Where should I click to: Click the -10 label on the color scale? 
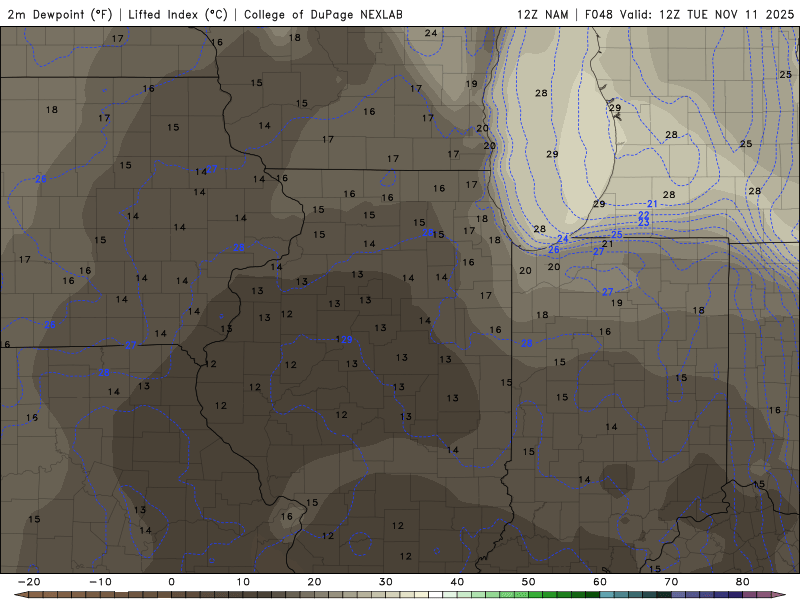[100, 582]
